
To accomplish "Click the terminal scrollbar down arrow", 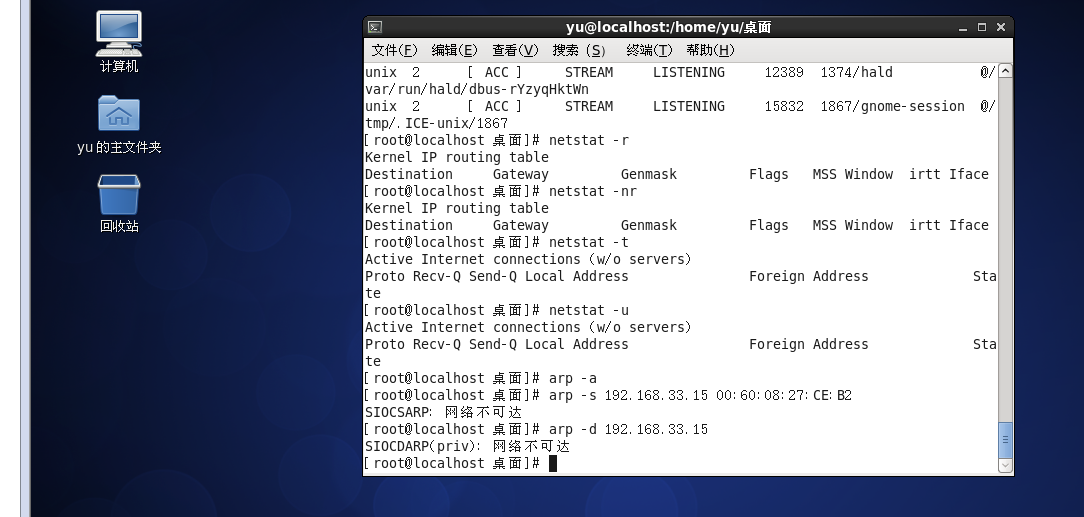I will [1006, 466].
